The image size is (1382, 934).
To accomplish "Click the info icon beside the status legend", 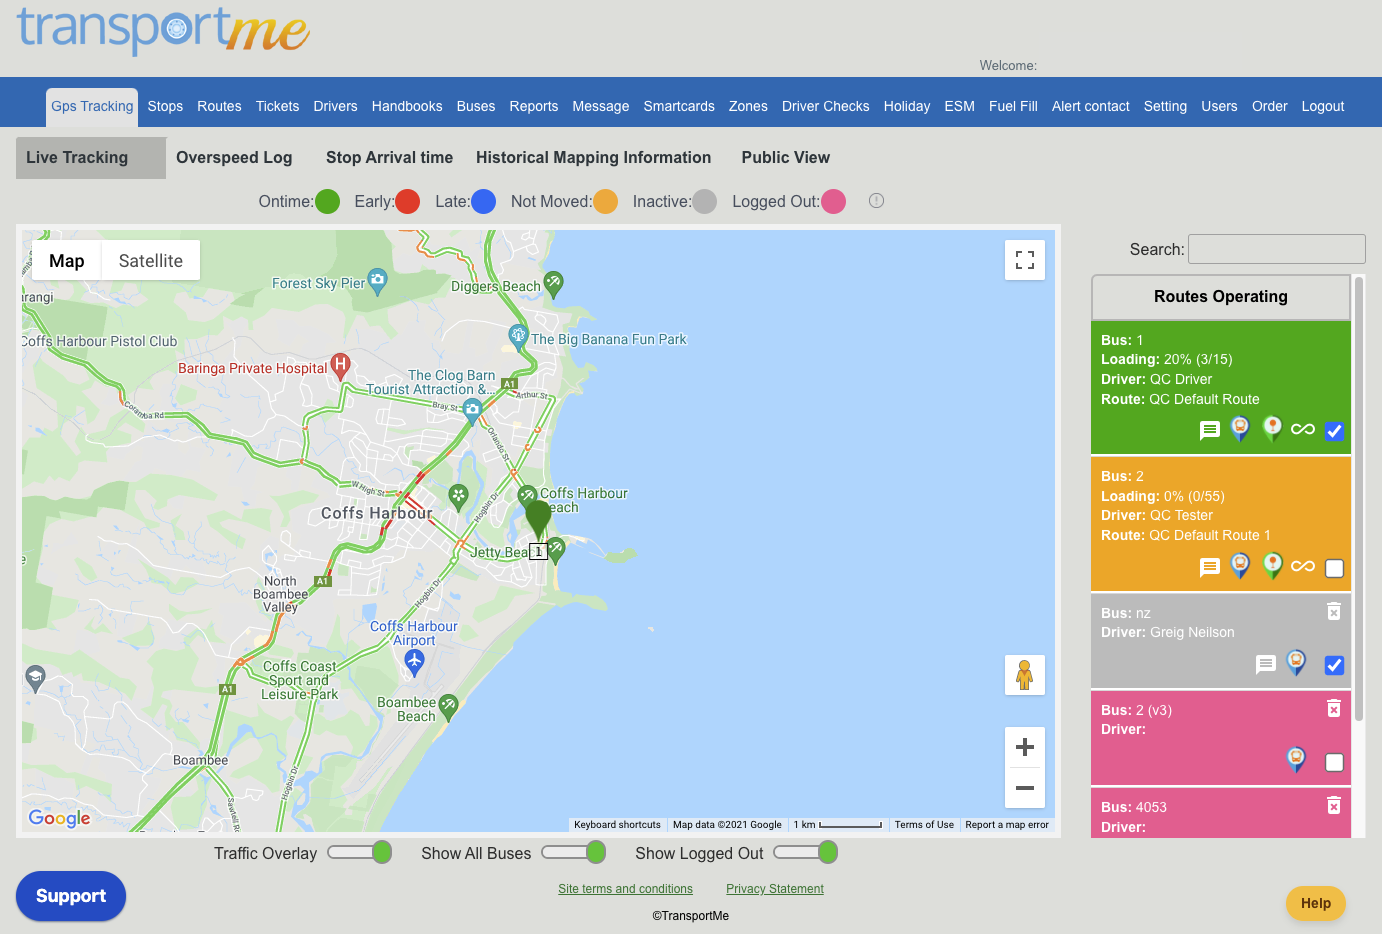I will click(x=876, y=201).
